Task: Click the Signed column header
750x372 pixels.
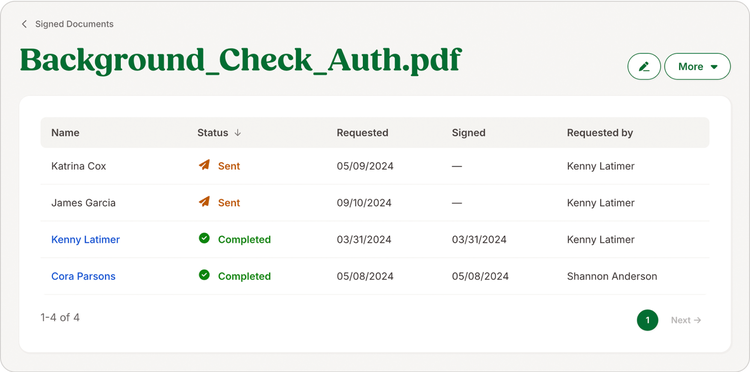Action: (x=468, y=133)
